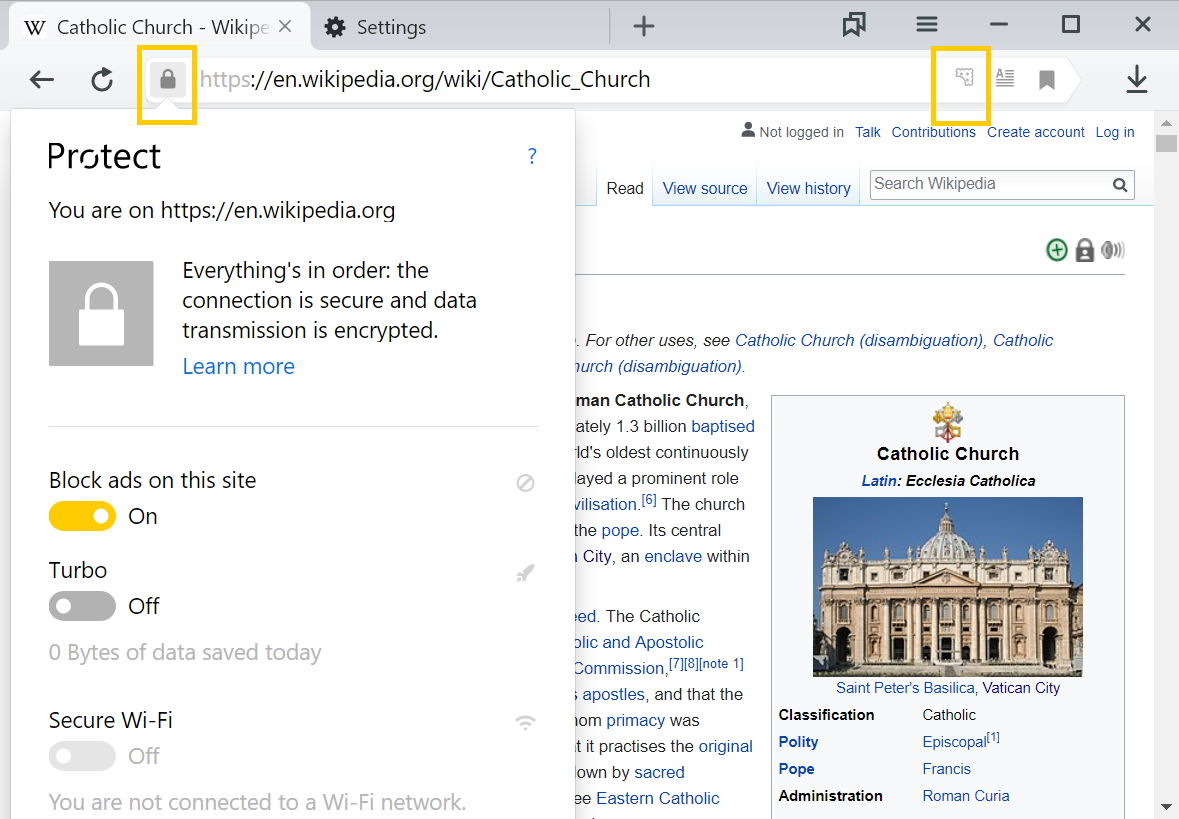
Task: Open the browser hamburger menu
Action: pyautogui.click(x=927, y=25)
